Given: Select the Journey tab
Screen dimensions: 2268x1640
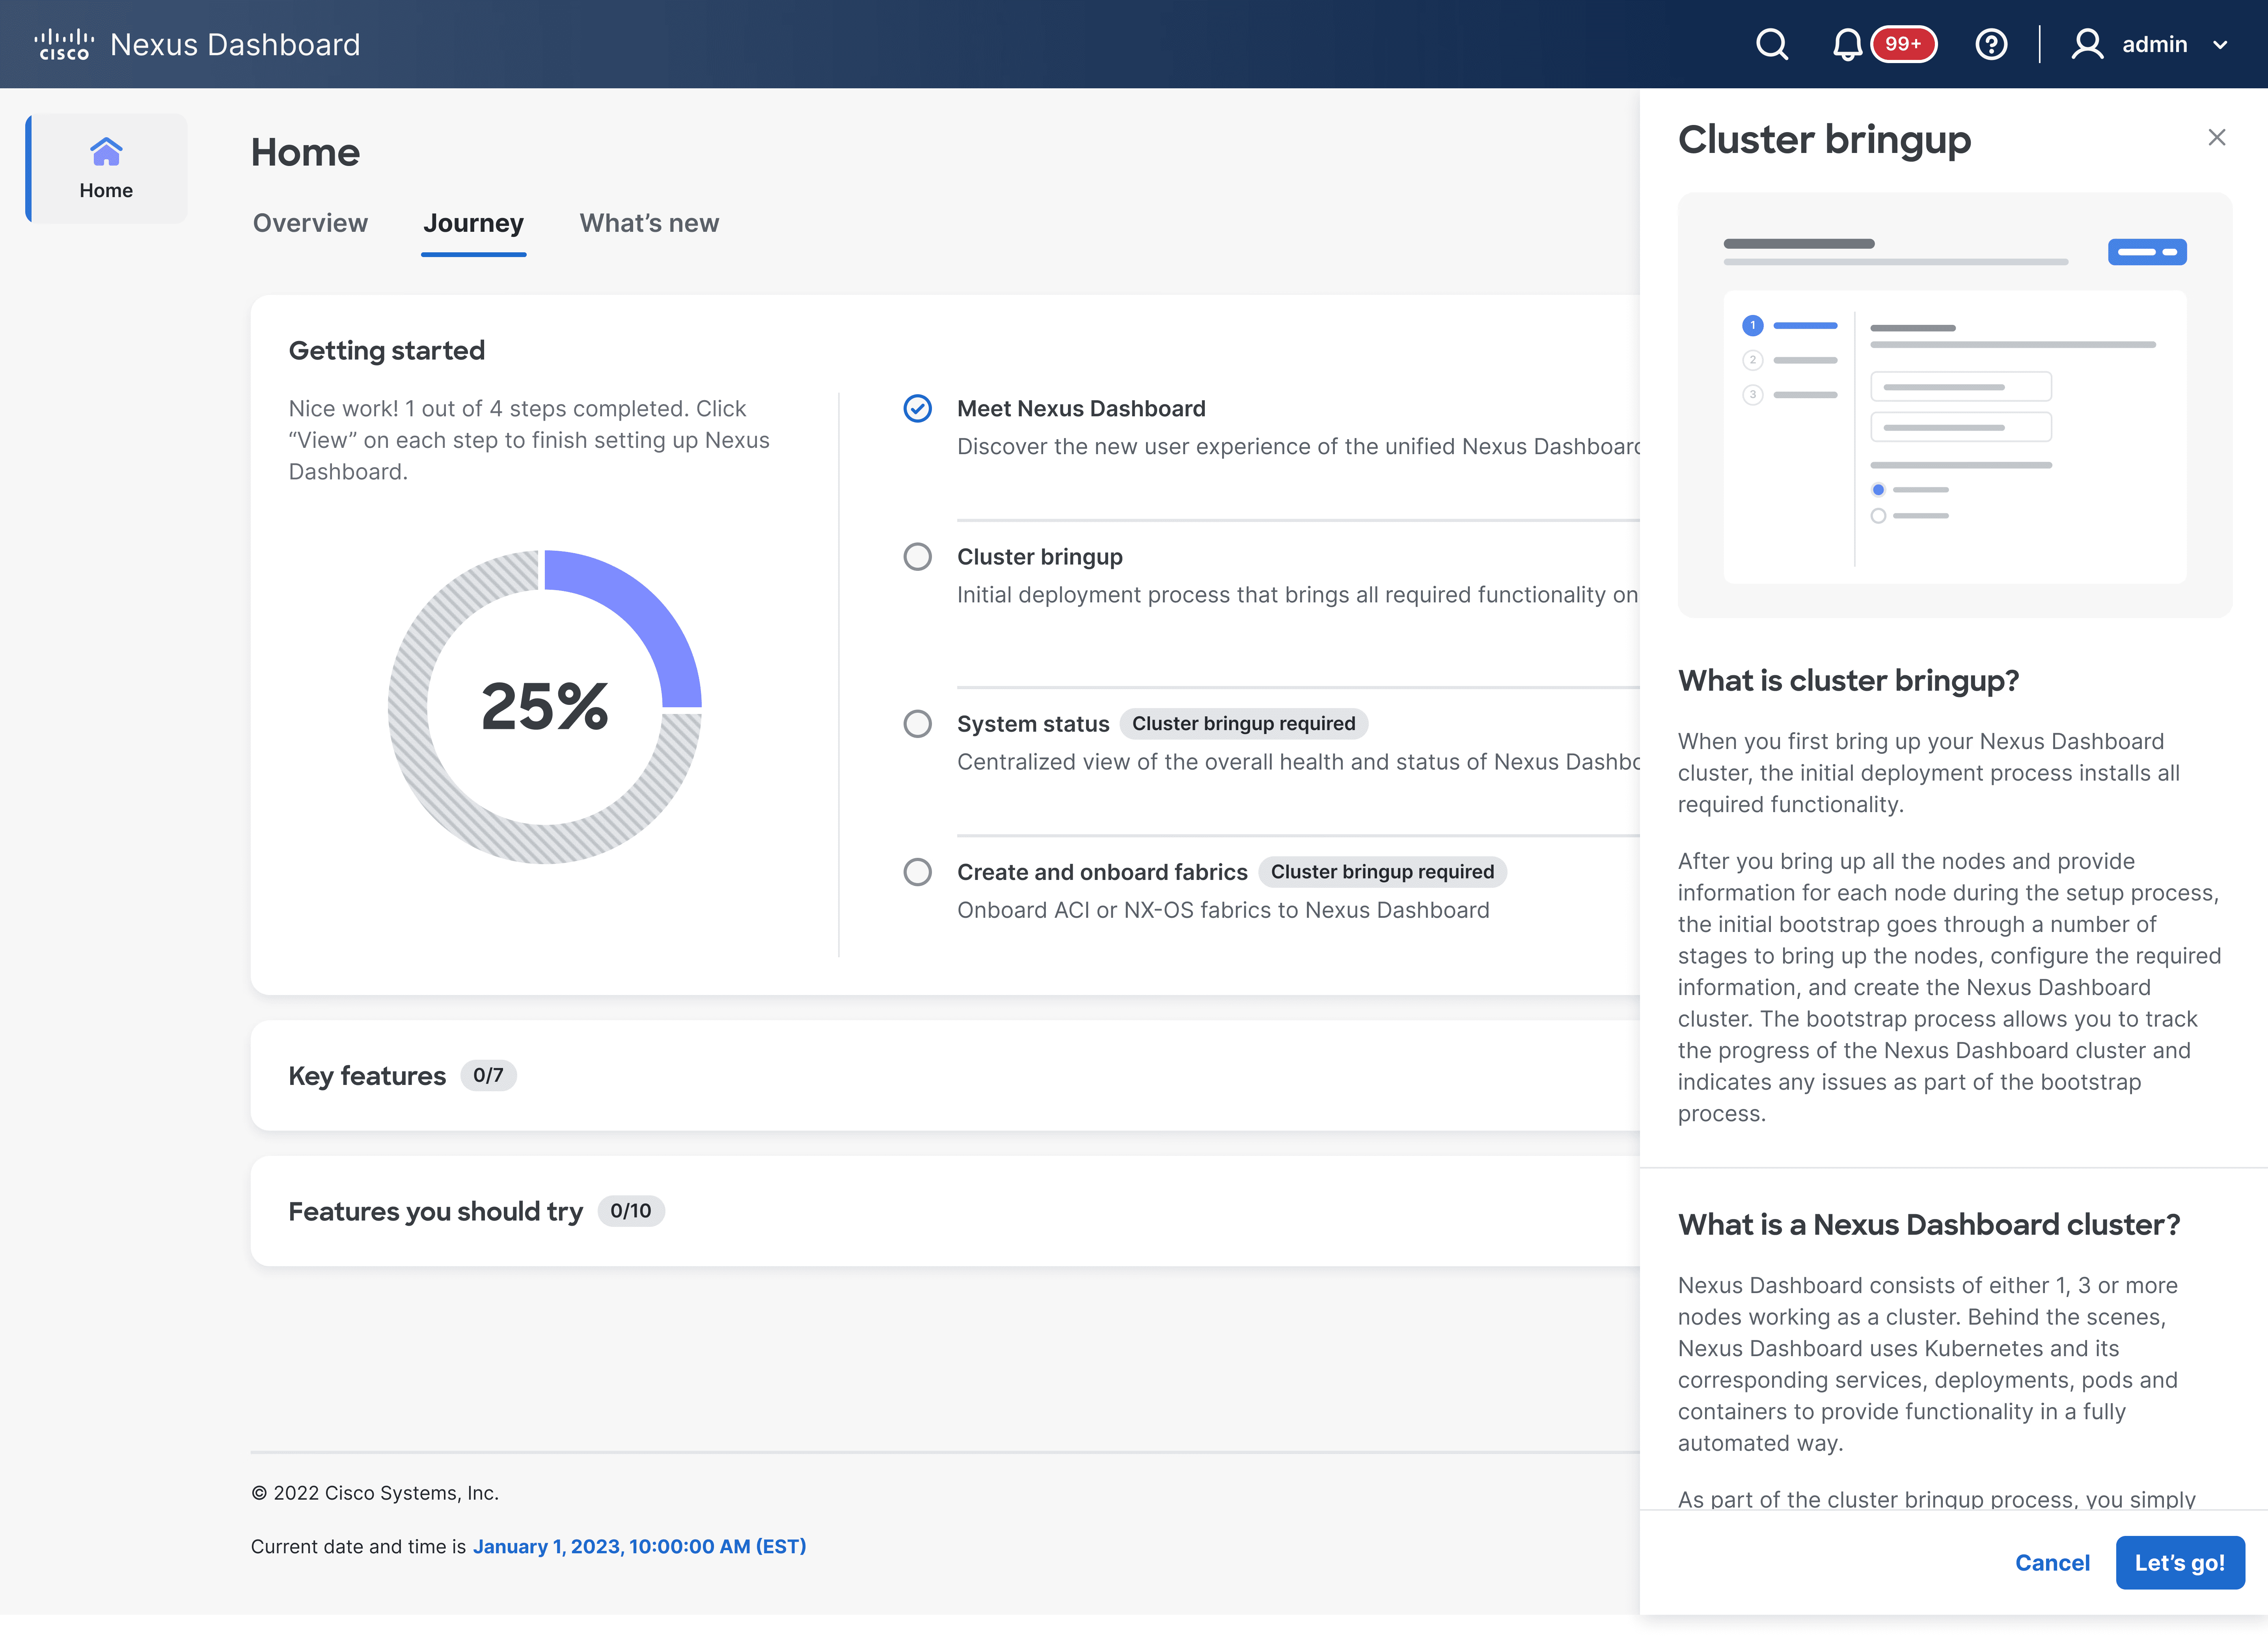Looking at the screenshot, I should click(473, 223).
